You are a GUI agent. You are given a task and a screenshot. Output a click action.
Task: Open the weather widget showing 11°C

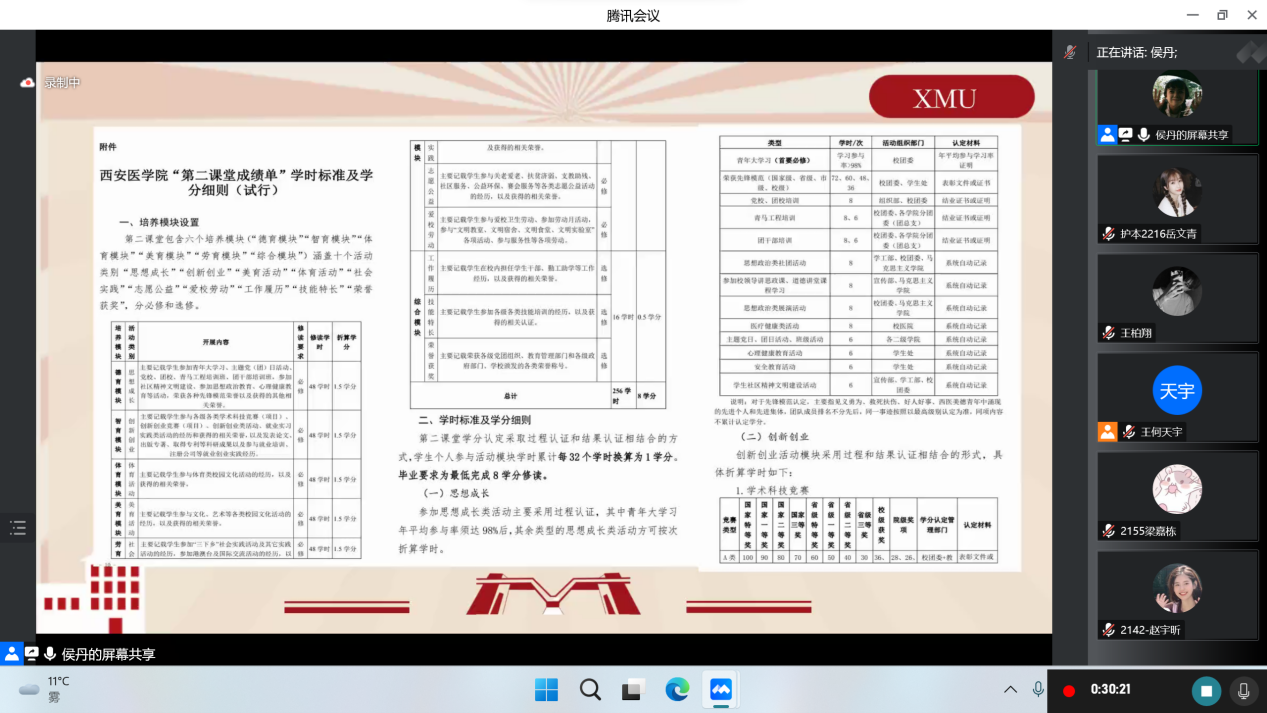[x=45, y=689]
